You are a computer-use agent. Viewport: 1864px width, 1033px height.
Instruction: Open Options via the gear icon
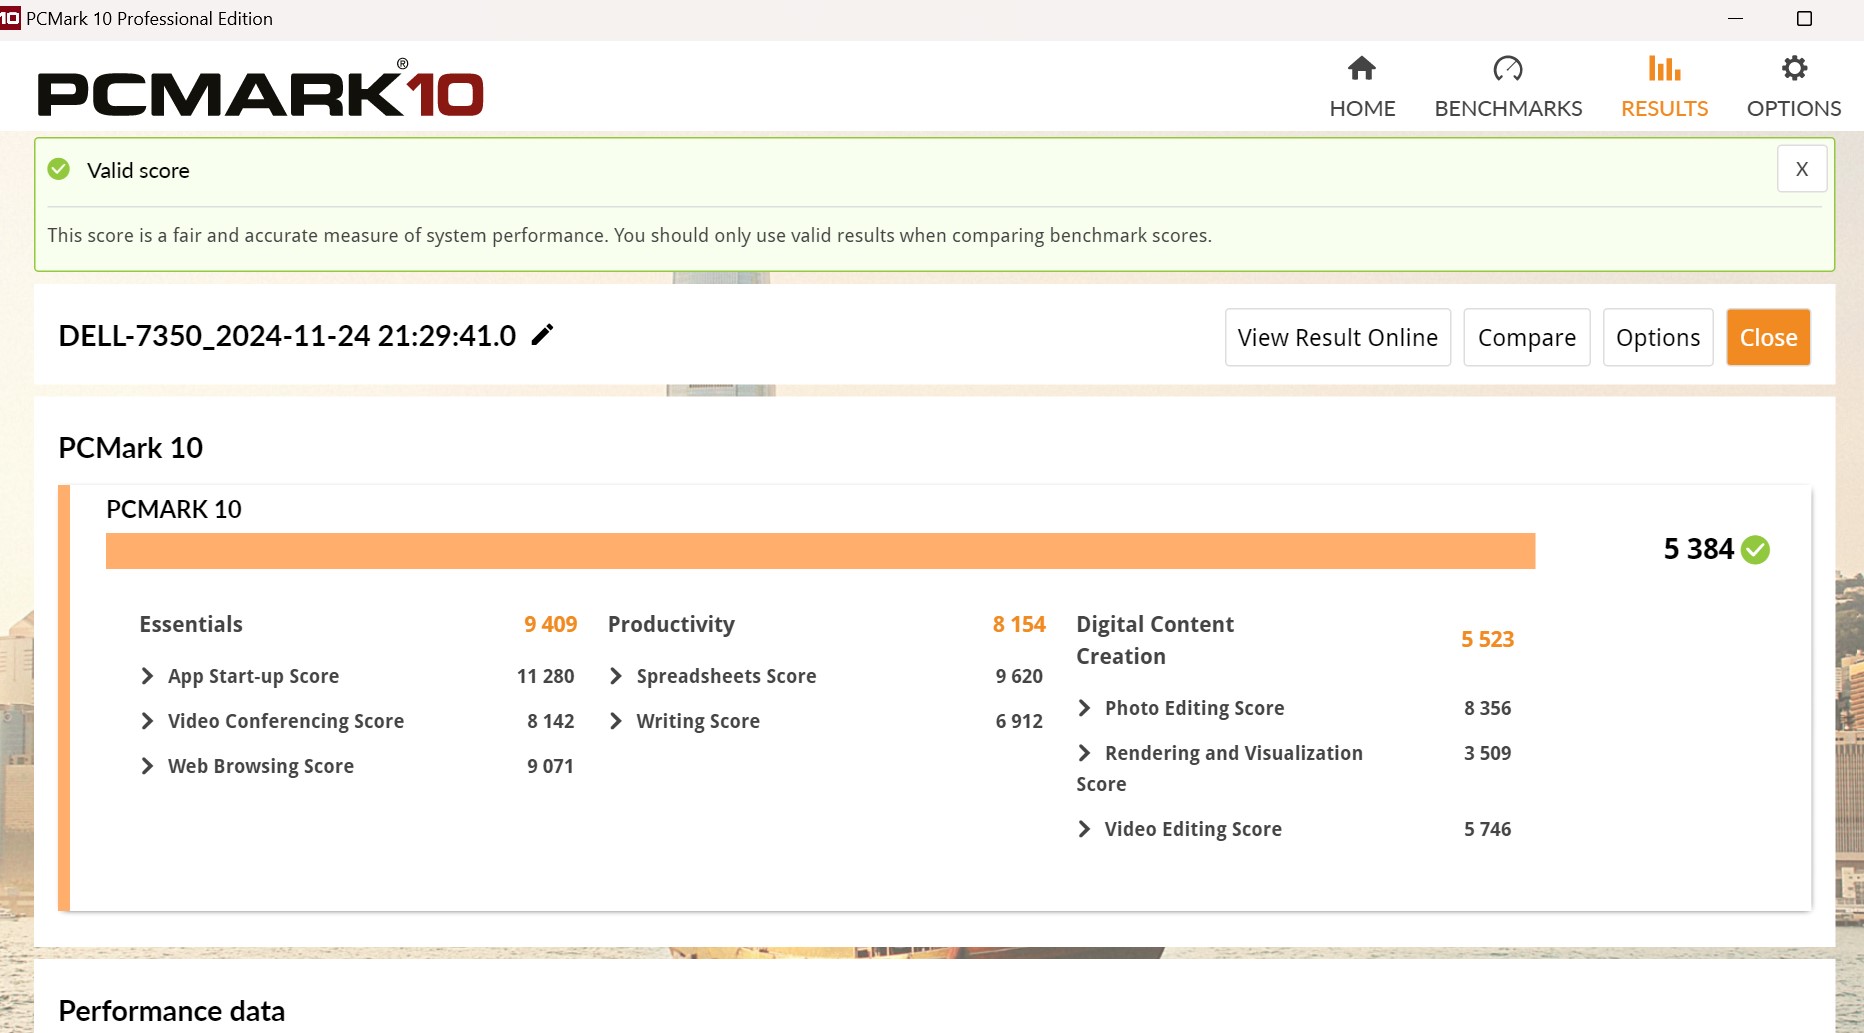tap(1794, 69)
